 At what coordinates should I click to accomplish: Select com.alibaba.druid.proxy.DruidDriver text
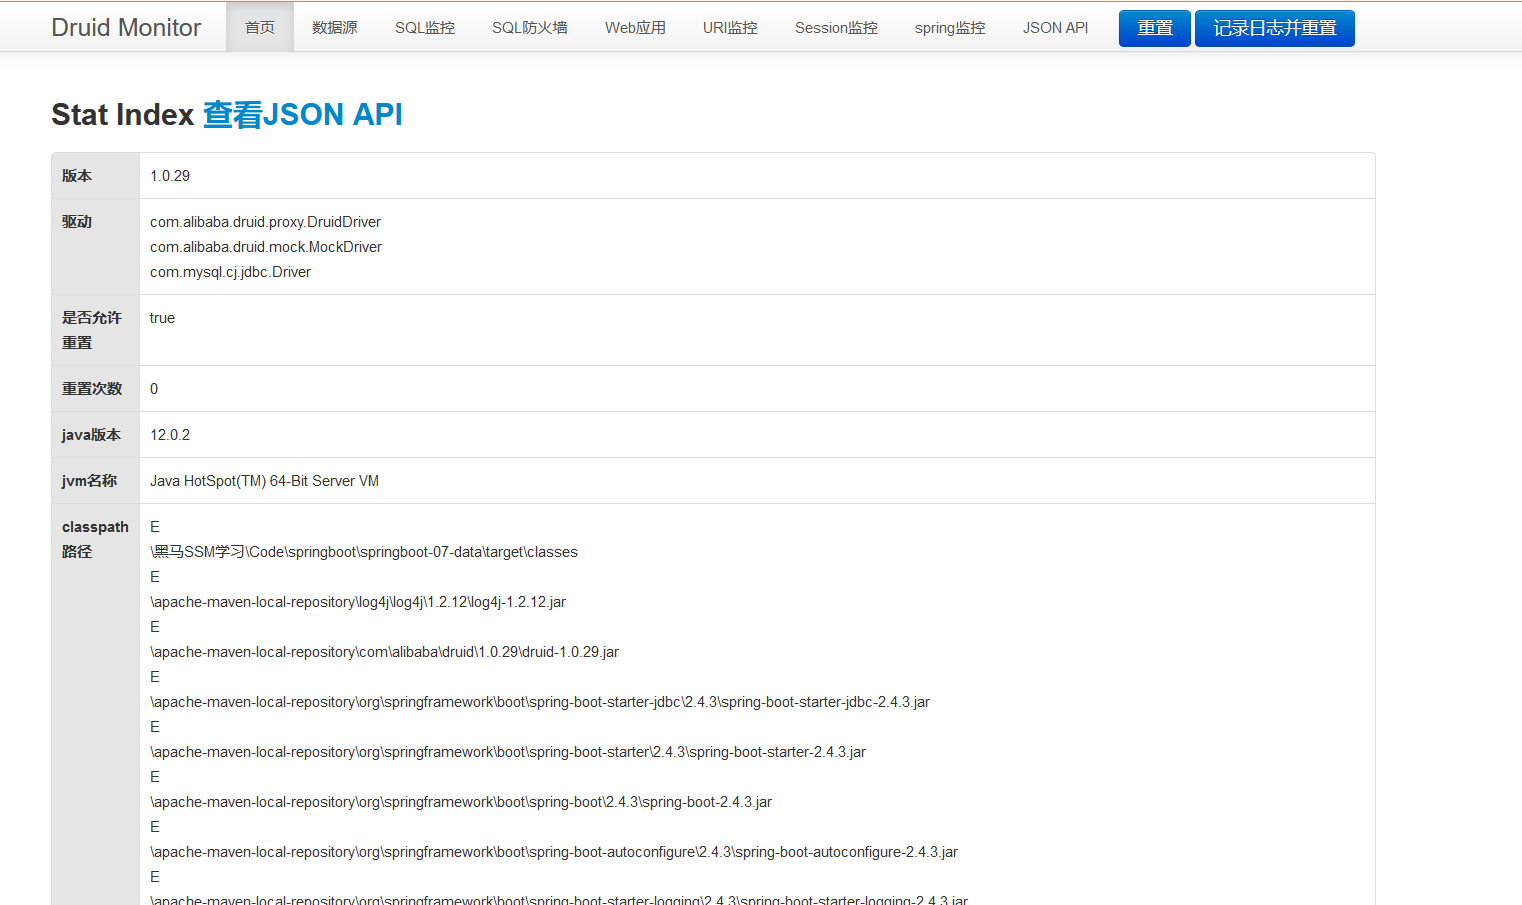click(x=265, y=222)
